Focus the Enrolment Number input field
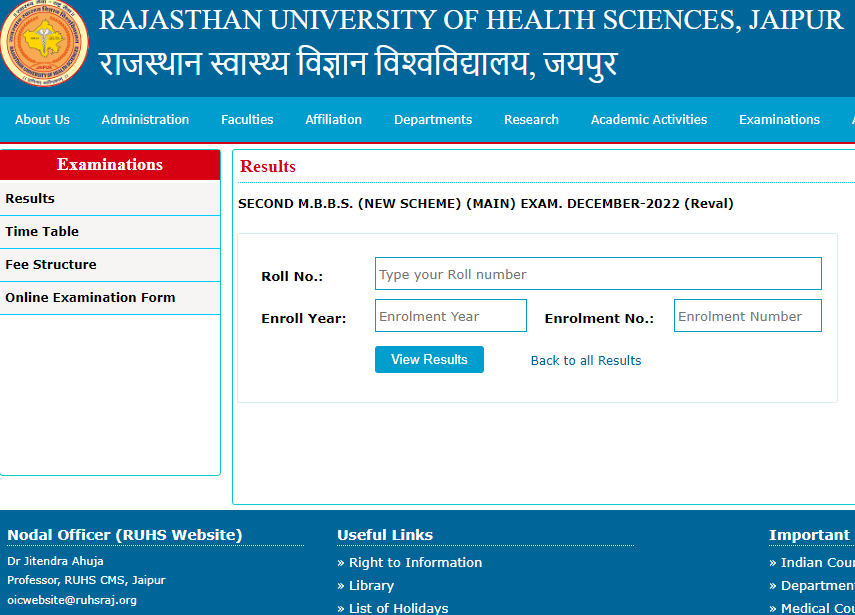 [x=748, y=316]
